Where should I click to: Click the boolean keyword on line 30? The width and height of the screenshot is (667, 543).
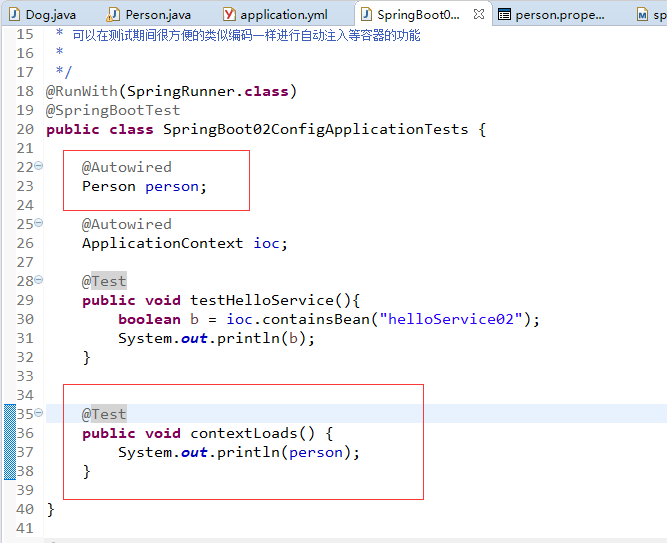(x=149, y=319)
